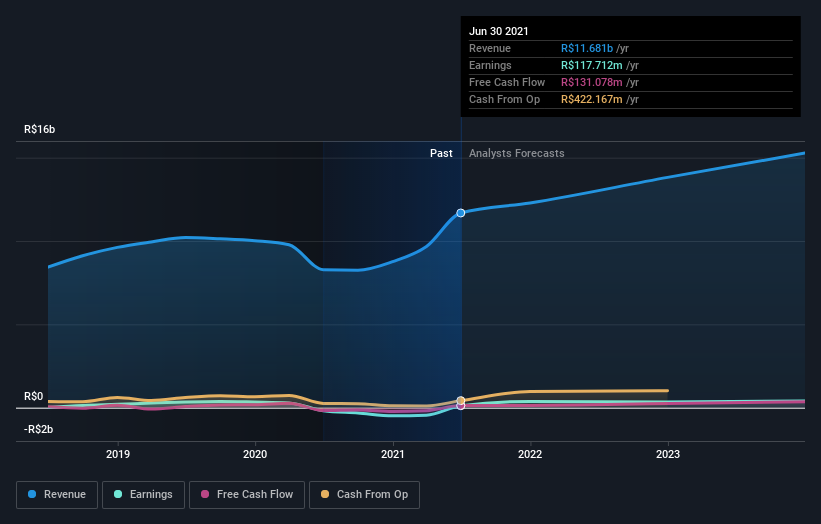Toggle the Free Cash Flow legend series
This screenshot has width=821, height=524.
247,495
